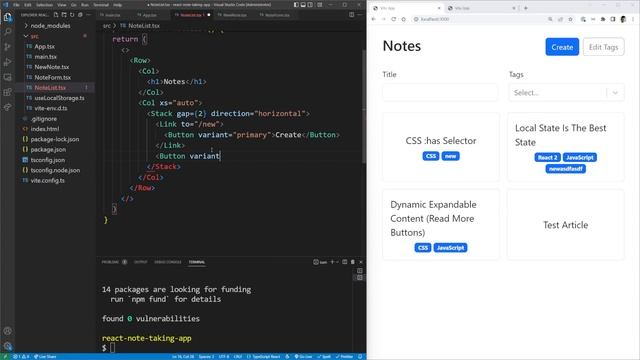The image size is (640, 360).
Task: Open the Search view in activity bar
Action: tap(7, 32)
